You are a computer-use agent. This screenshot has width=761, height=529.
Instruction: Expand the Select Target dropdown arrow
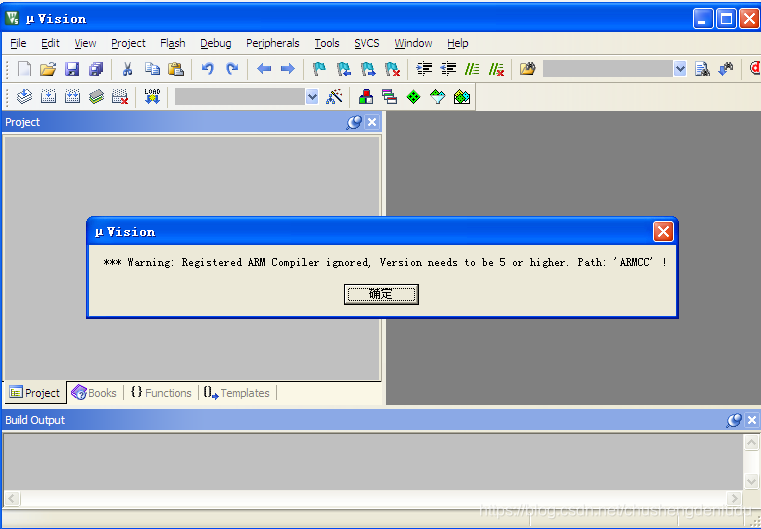(x=312, y=97)
